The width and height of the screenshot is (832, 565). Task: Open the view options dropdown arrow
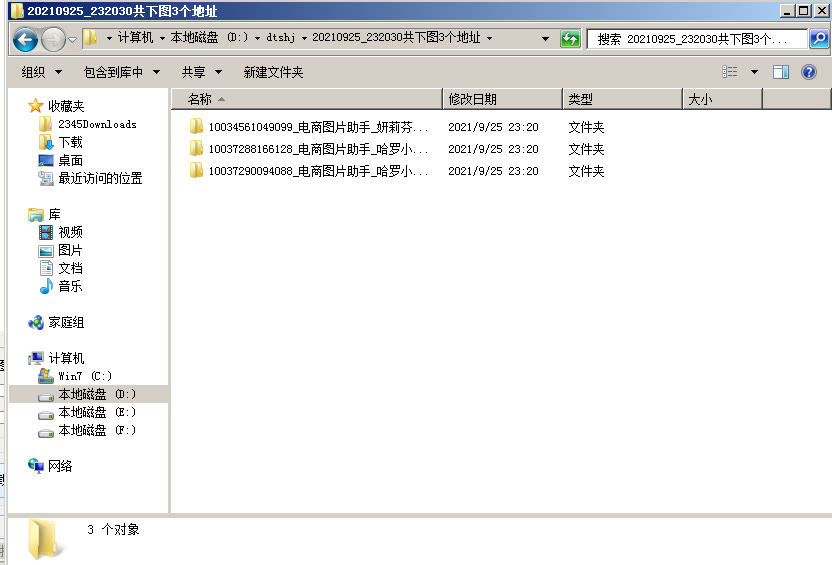[754, 72]
